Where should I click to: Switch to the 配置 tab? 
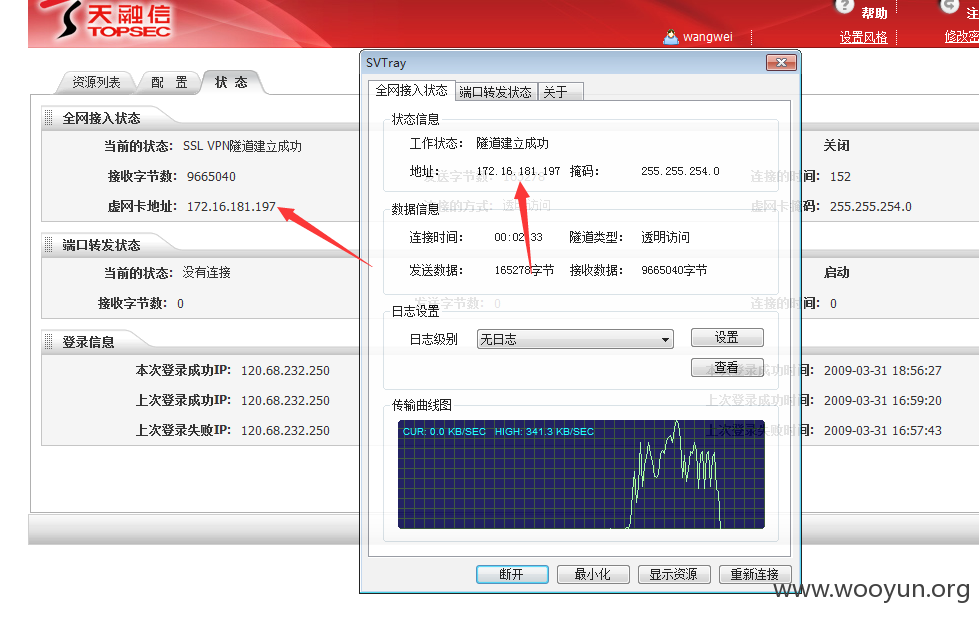tap(169, 82)
